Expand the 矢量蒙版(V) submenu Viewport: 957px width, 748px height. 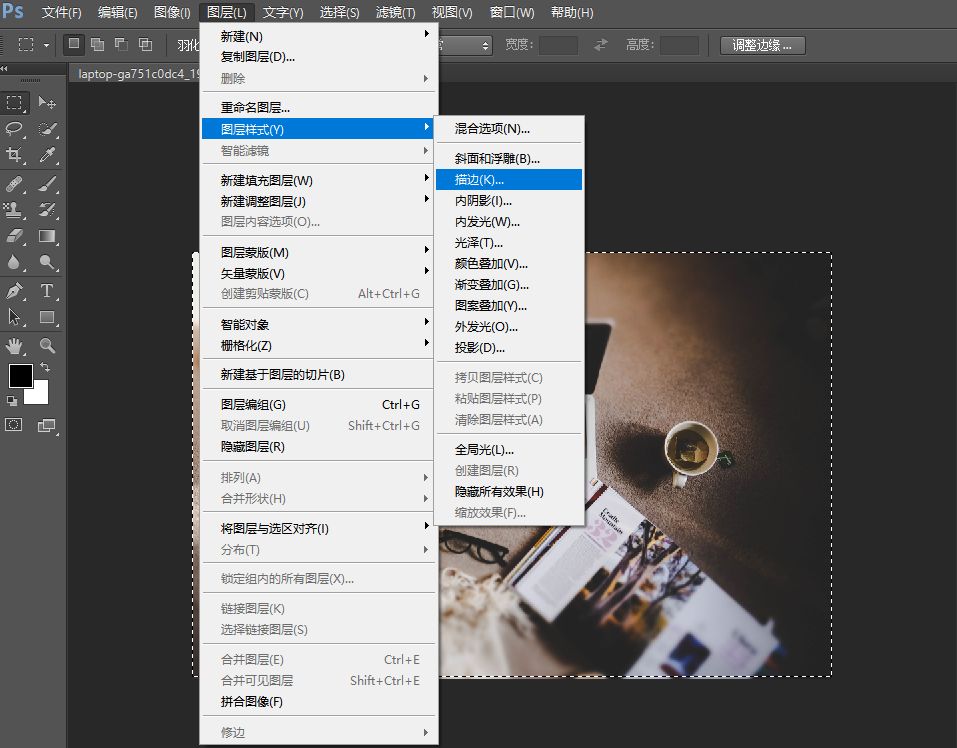point(319,273)
